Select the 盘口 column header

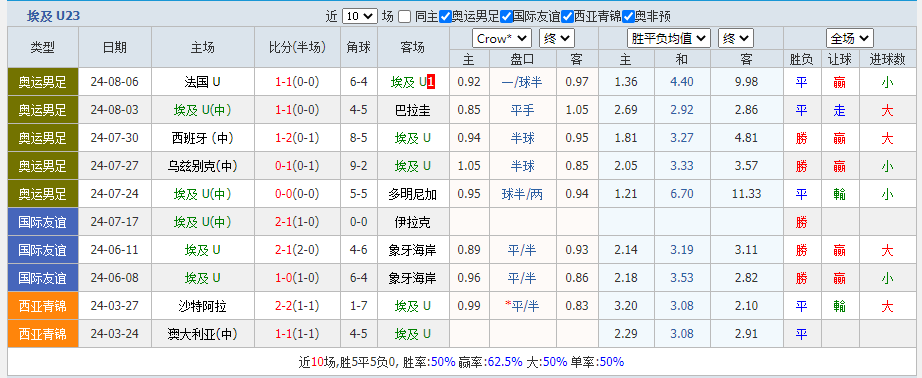pos(522,59)
